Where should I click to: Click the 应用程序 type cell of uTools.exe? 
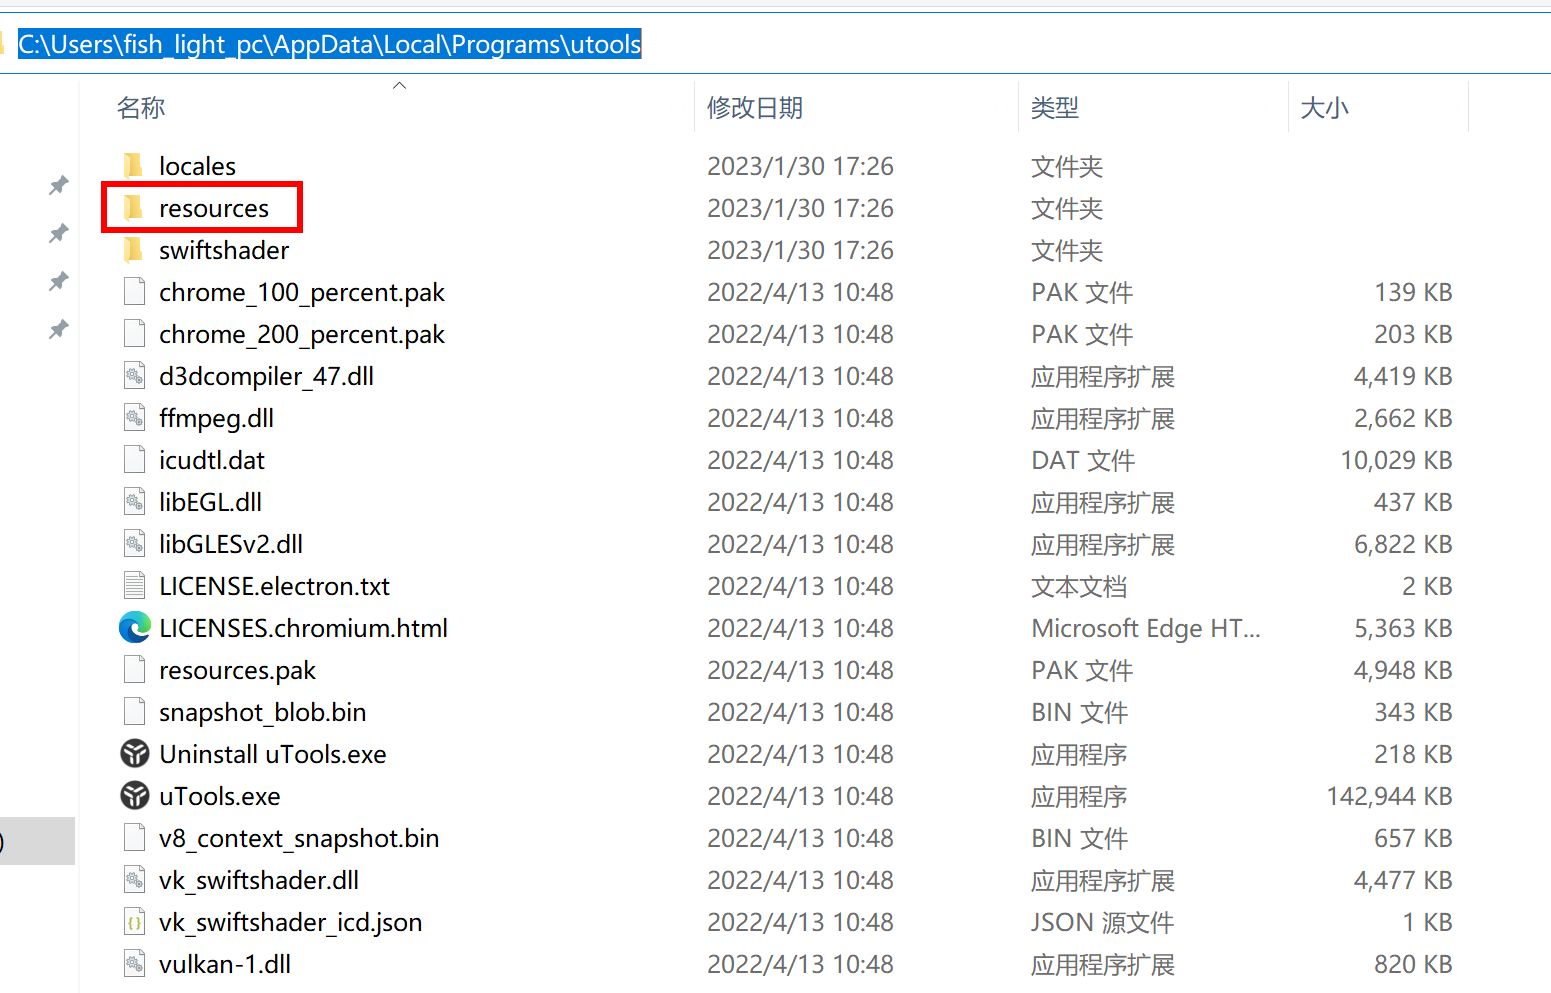[x=1079, y=796]
